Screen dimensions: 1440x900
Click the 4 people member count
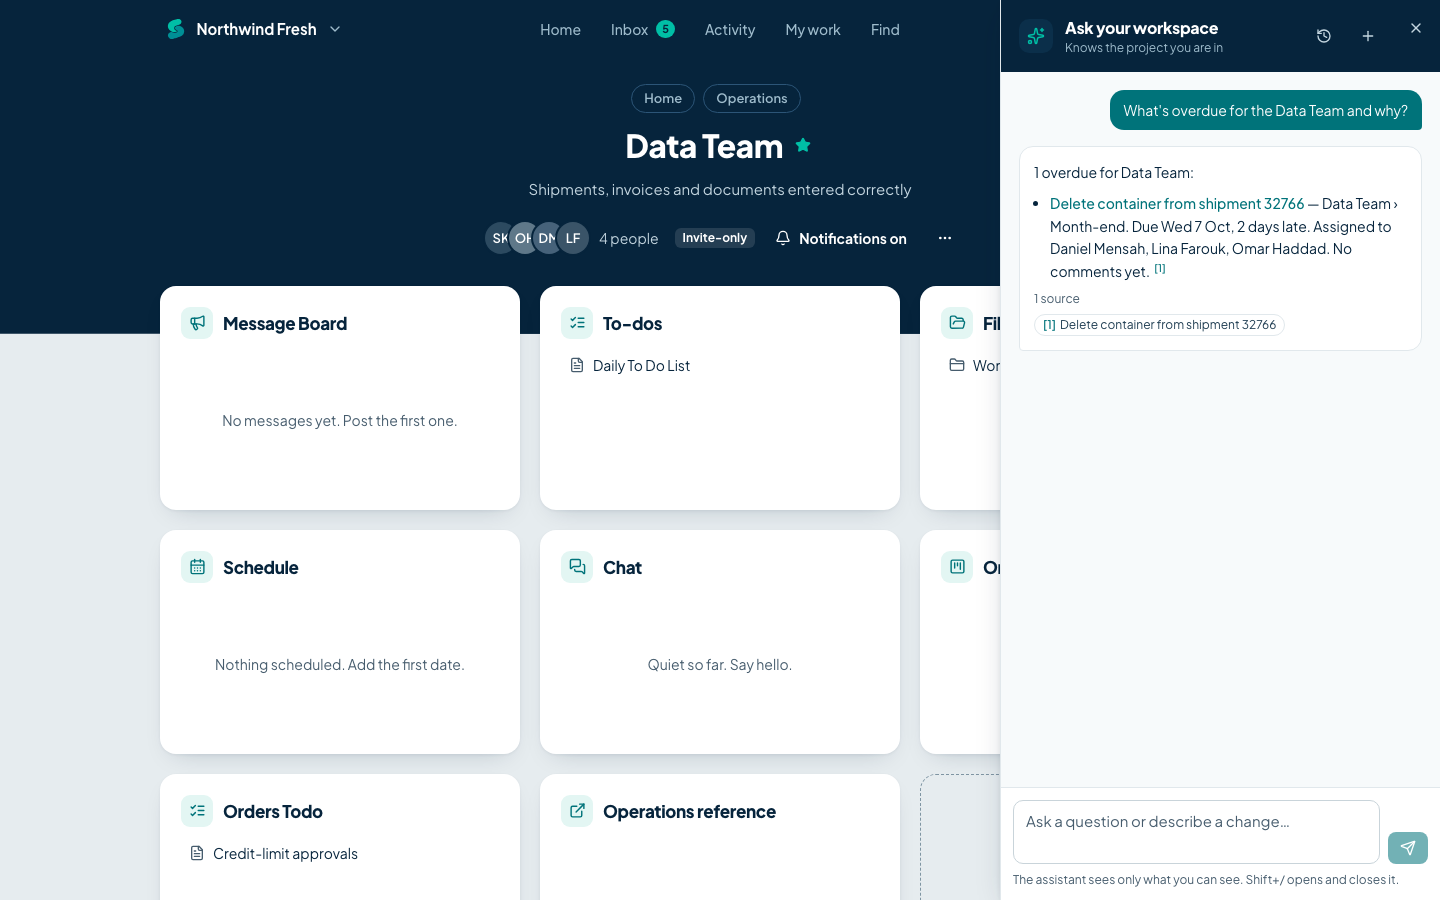[x=629, y=239]
